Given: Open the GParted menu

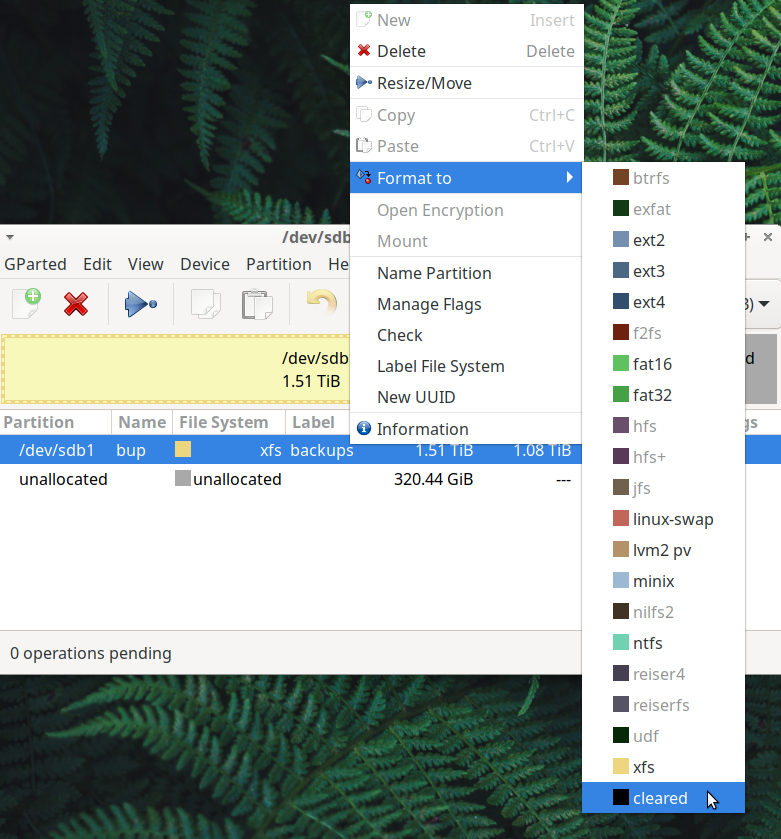Looking at the screenshot, I should 35,264.
